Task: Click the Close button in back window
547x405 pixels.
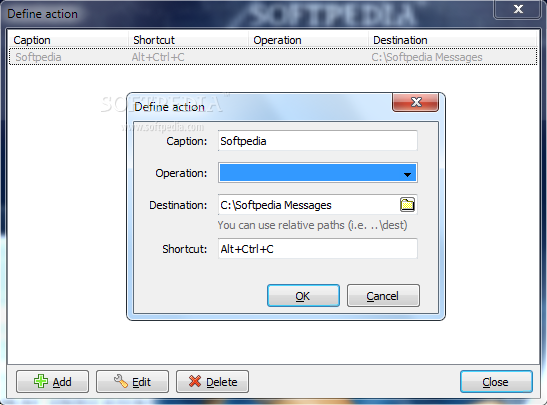Action: tap(496, 382)
